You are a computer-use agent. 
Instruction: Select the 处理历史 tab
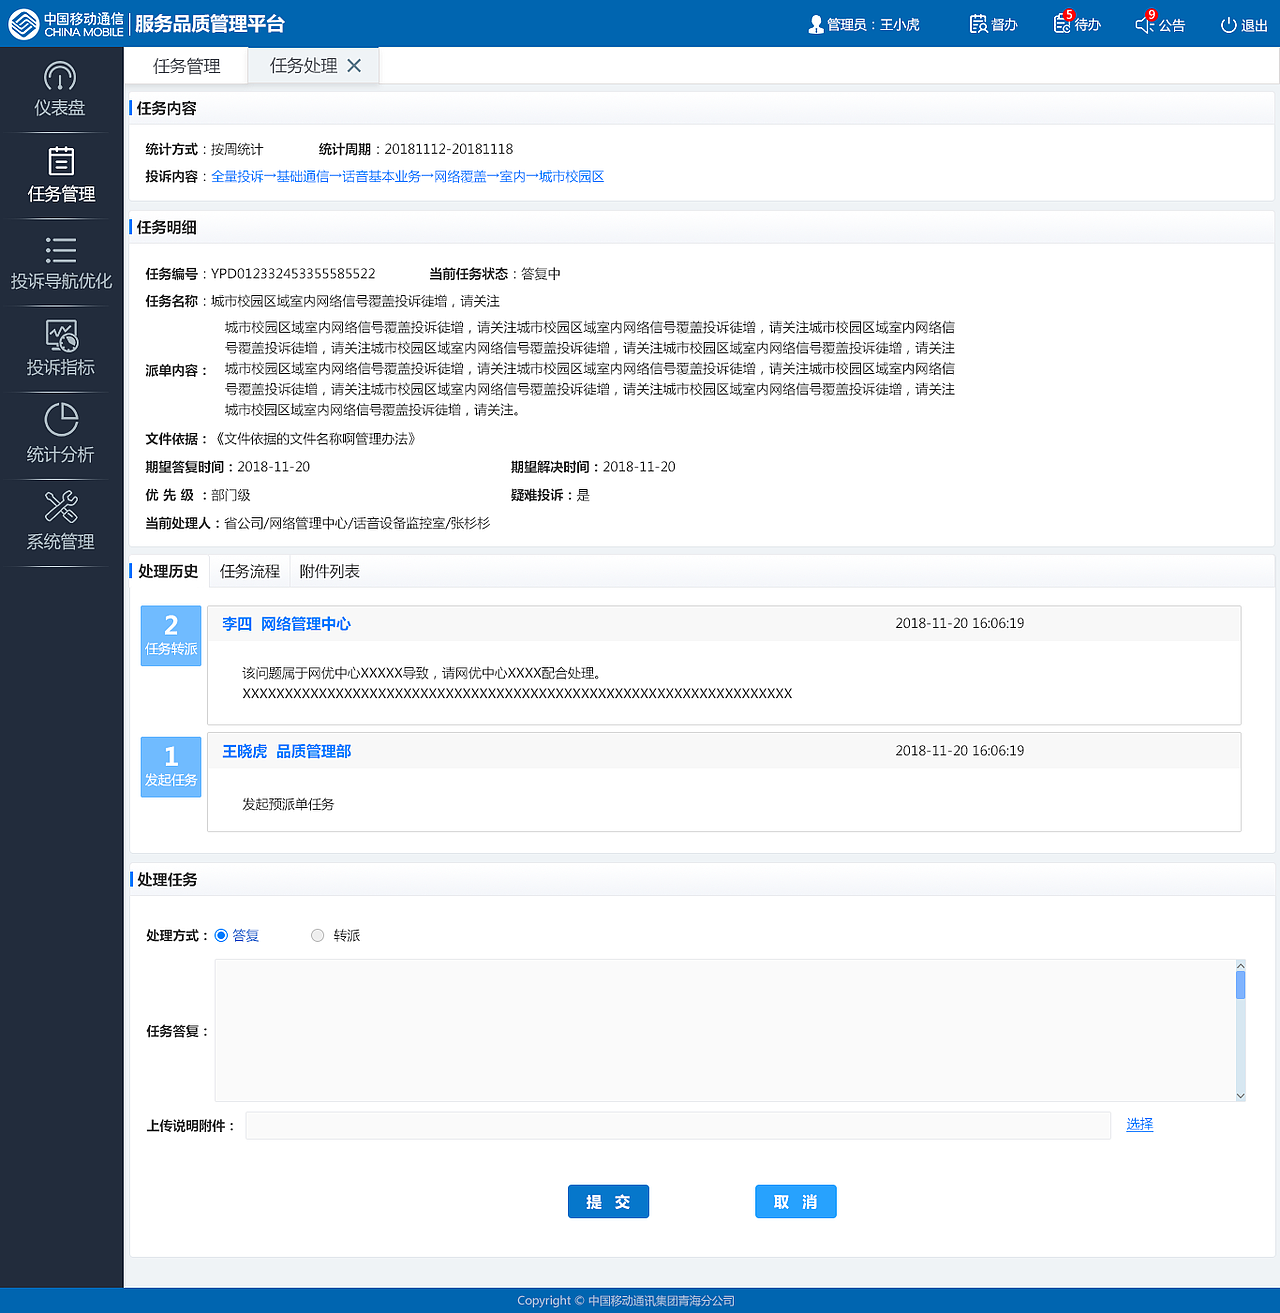168,571
